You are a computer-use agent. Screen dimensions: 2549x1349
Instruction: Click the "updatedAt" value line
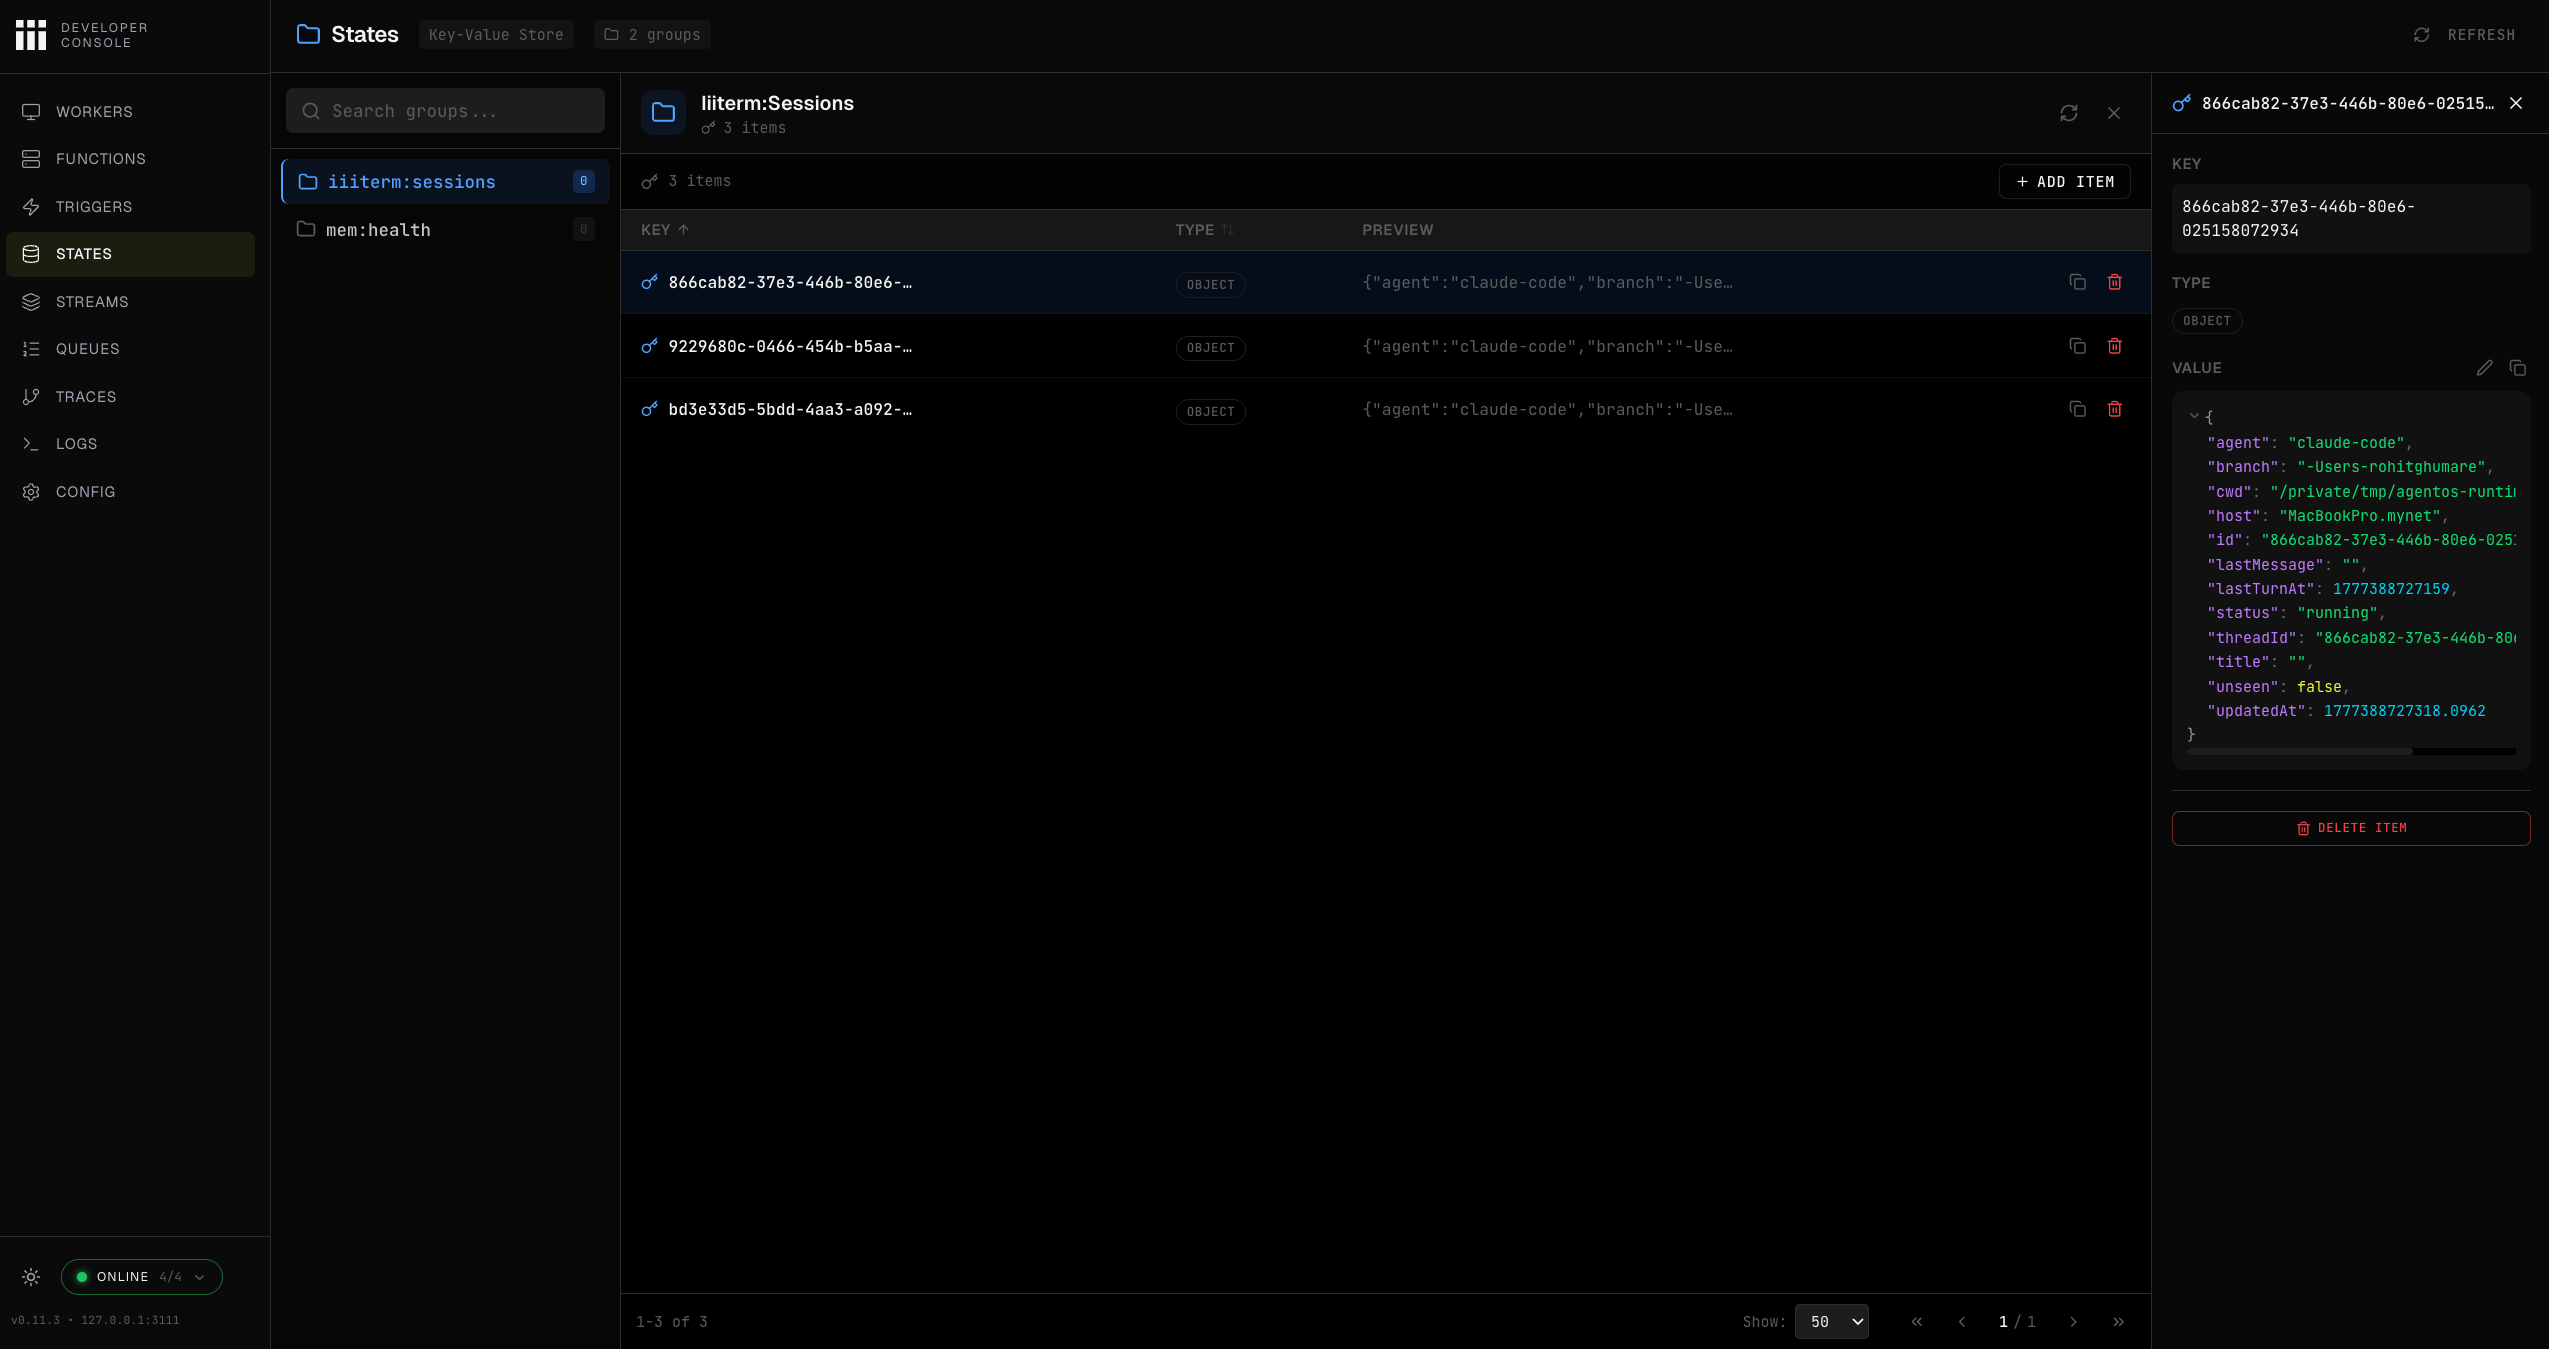[2346, 711]
